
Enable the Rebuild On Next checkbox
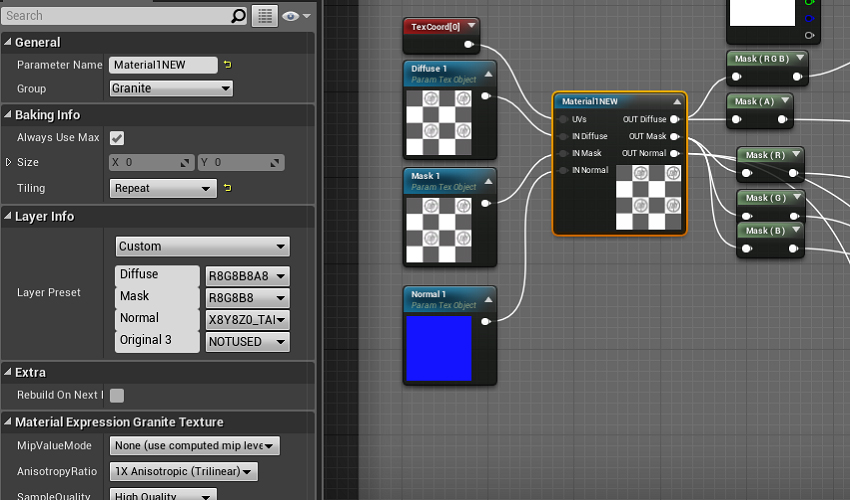pyautogui.click(x=117, y=395)
